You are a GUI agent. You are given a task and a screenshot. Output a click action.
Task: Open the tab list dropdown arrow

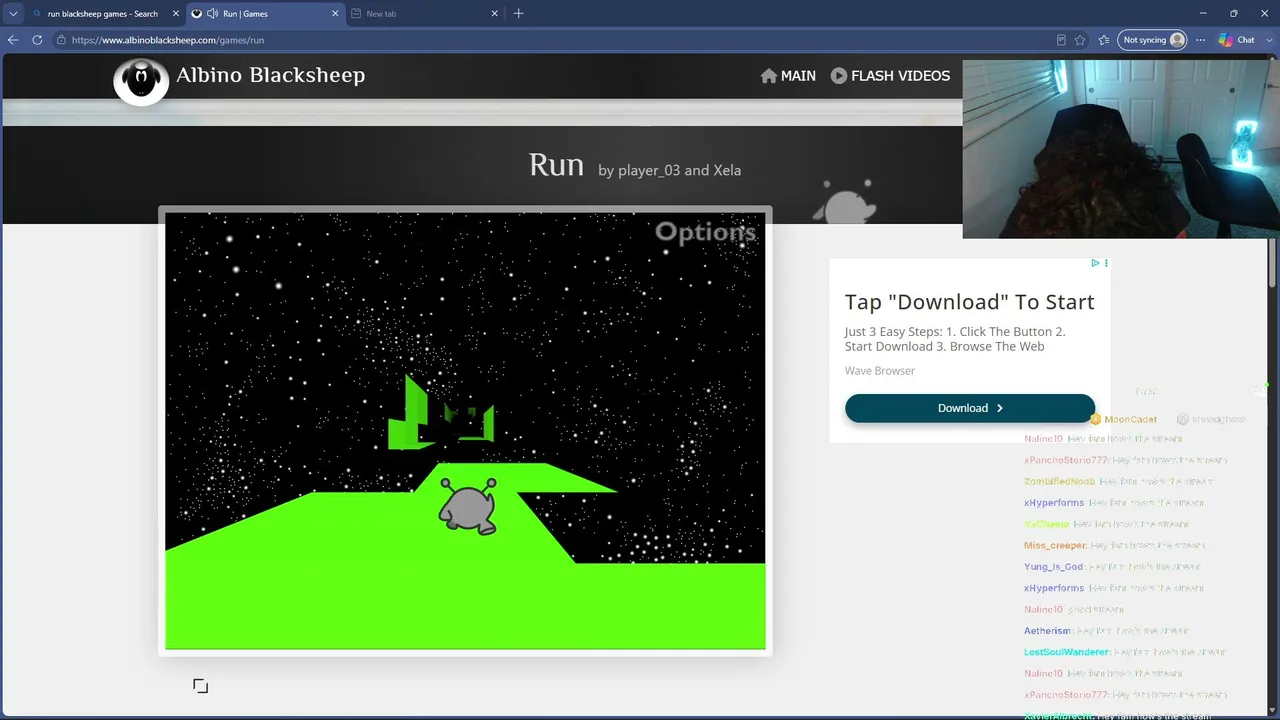(13, 14)
